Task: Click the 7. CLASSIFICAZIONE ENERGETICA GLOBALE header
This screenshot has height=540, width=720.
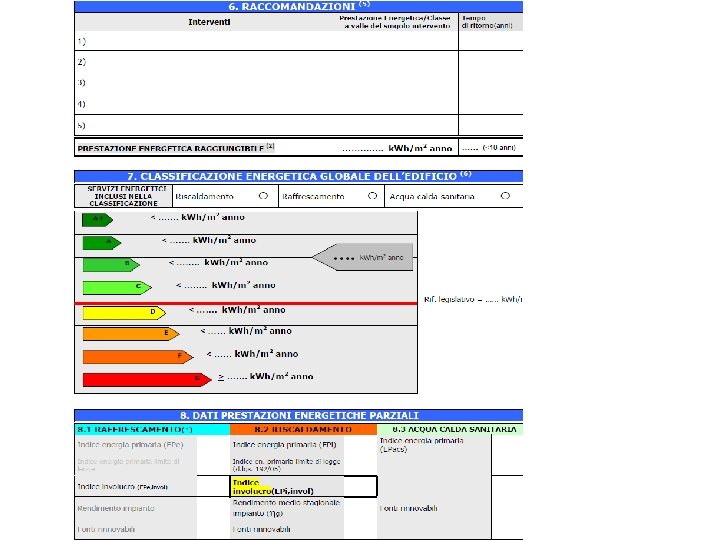Action: (298, 176)
